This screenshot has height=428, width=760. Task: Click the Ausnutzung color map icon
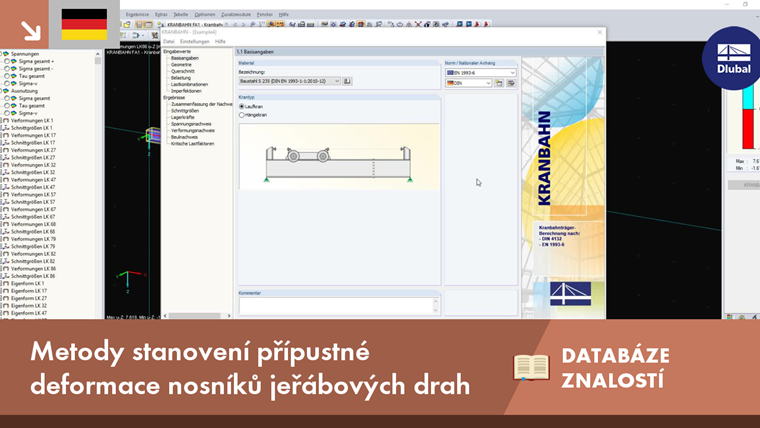(6, 91)
